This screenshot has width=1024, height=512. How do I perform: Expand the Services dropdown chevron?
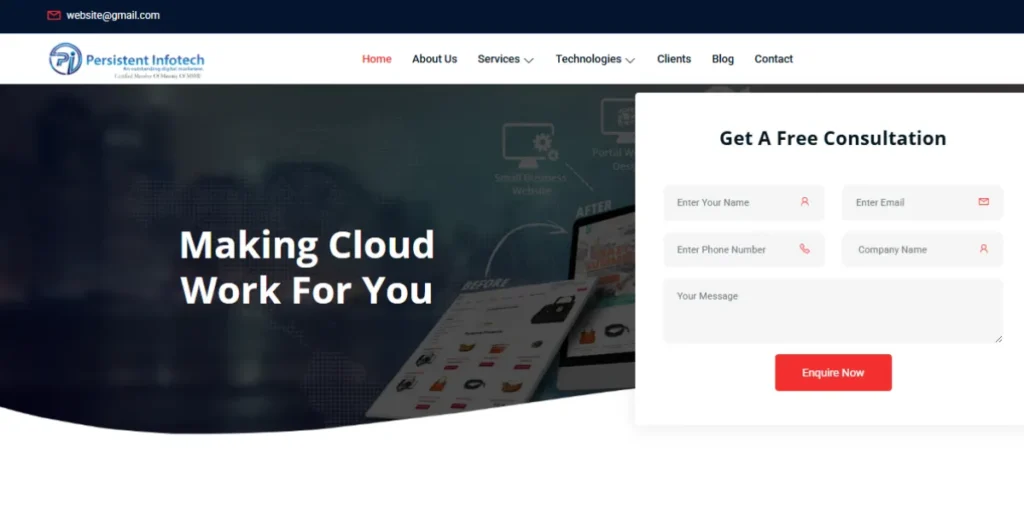[x=529, y=60]
